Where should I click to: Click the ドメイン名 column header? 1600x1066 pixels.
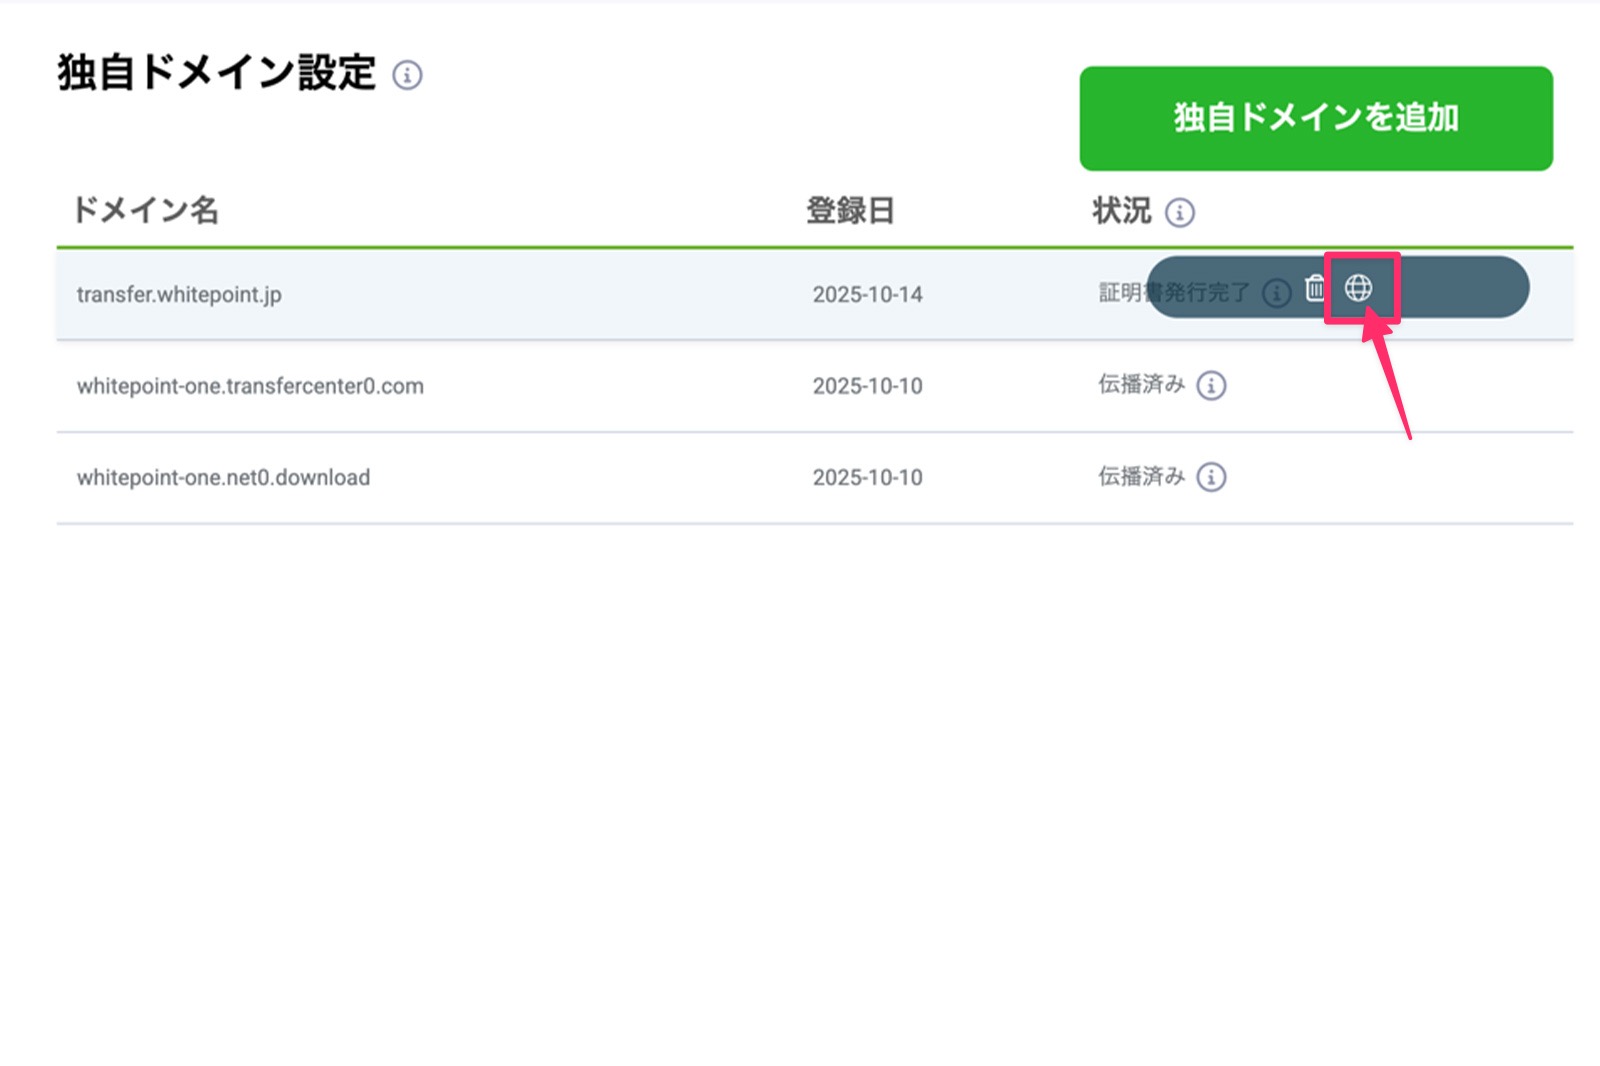click(x=146, y=210)
